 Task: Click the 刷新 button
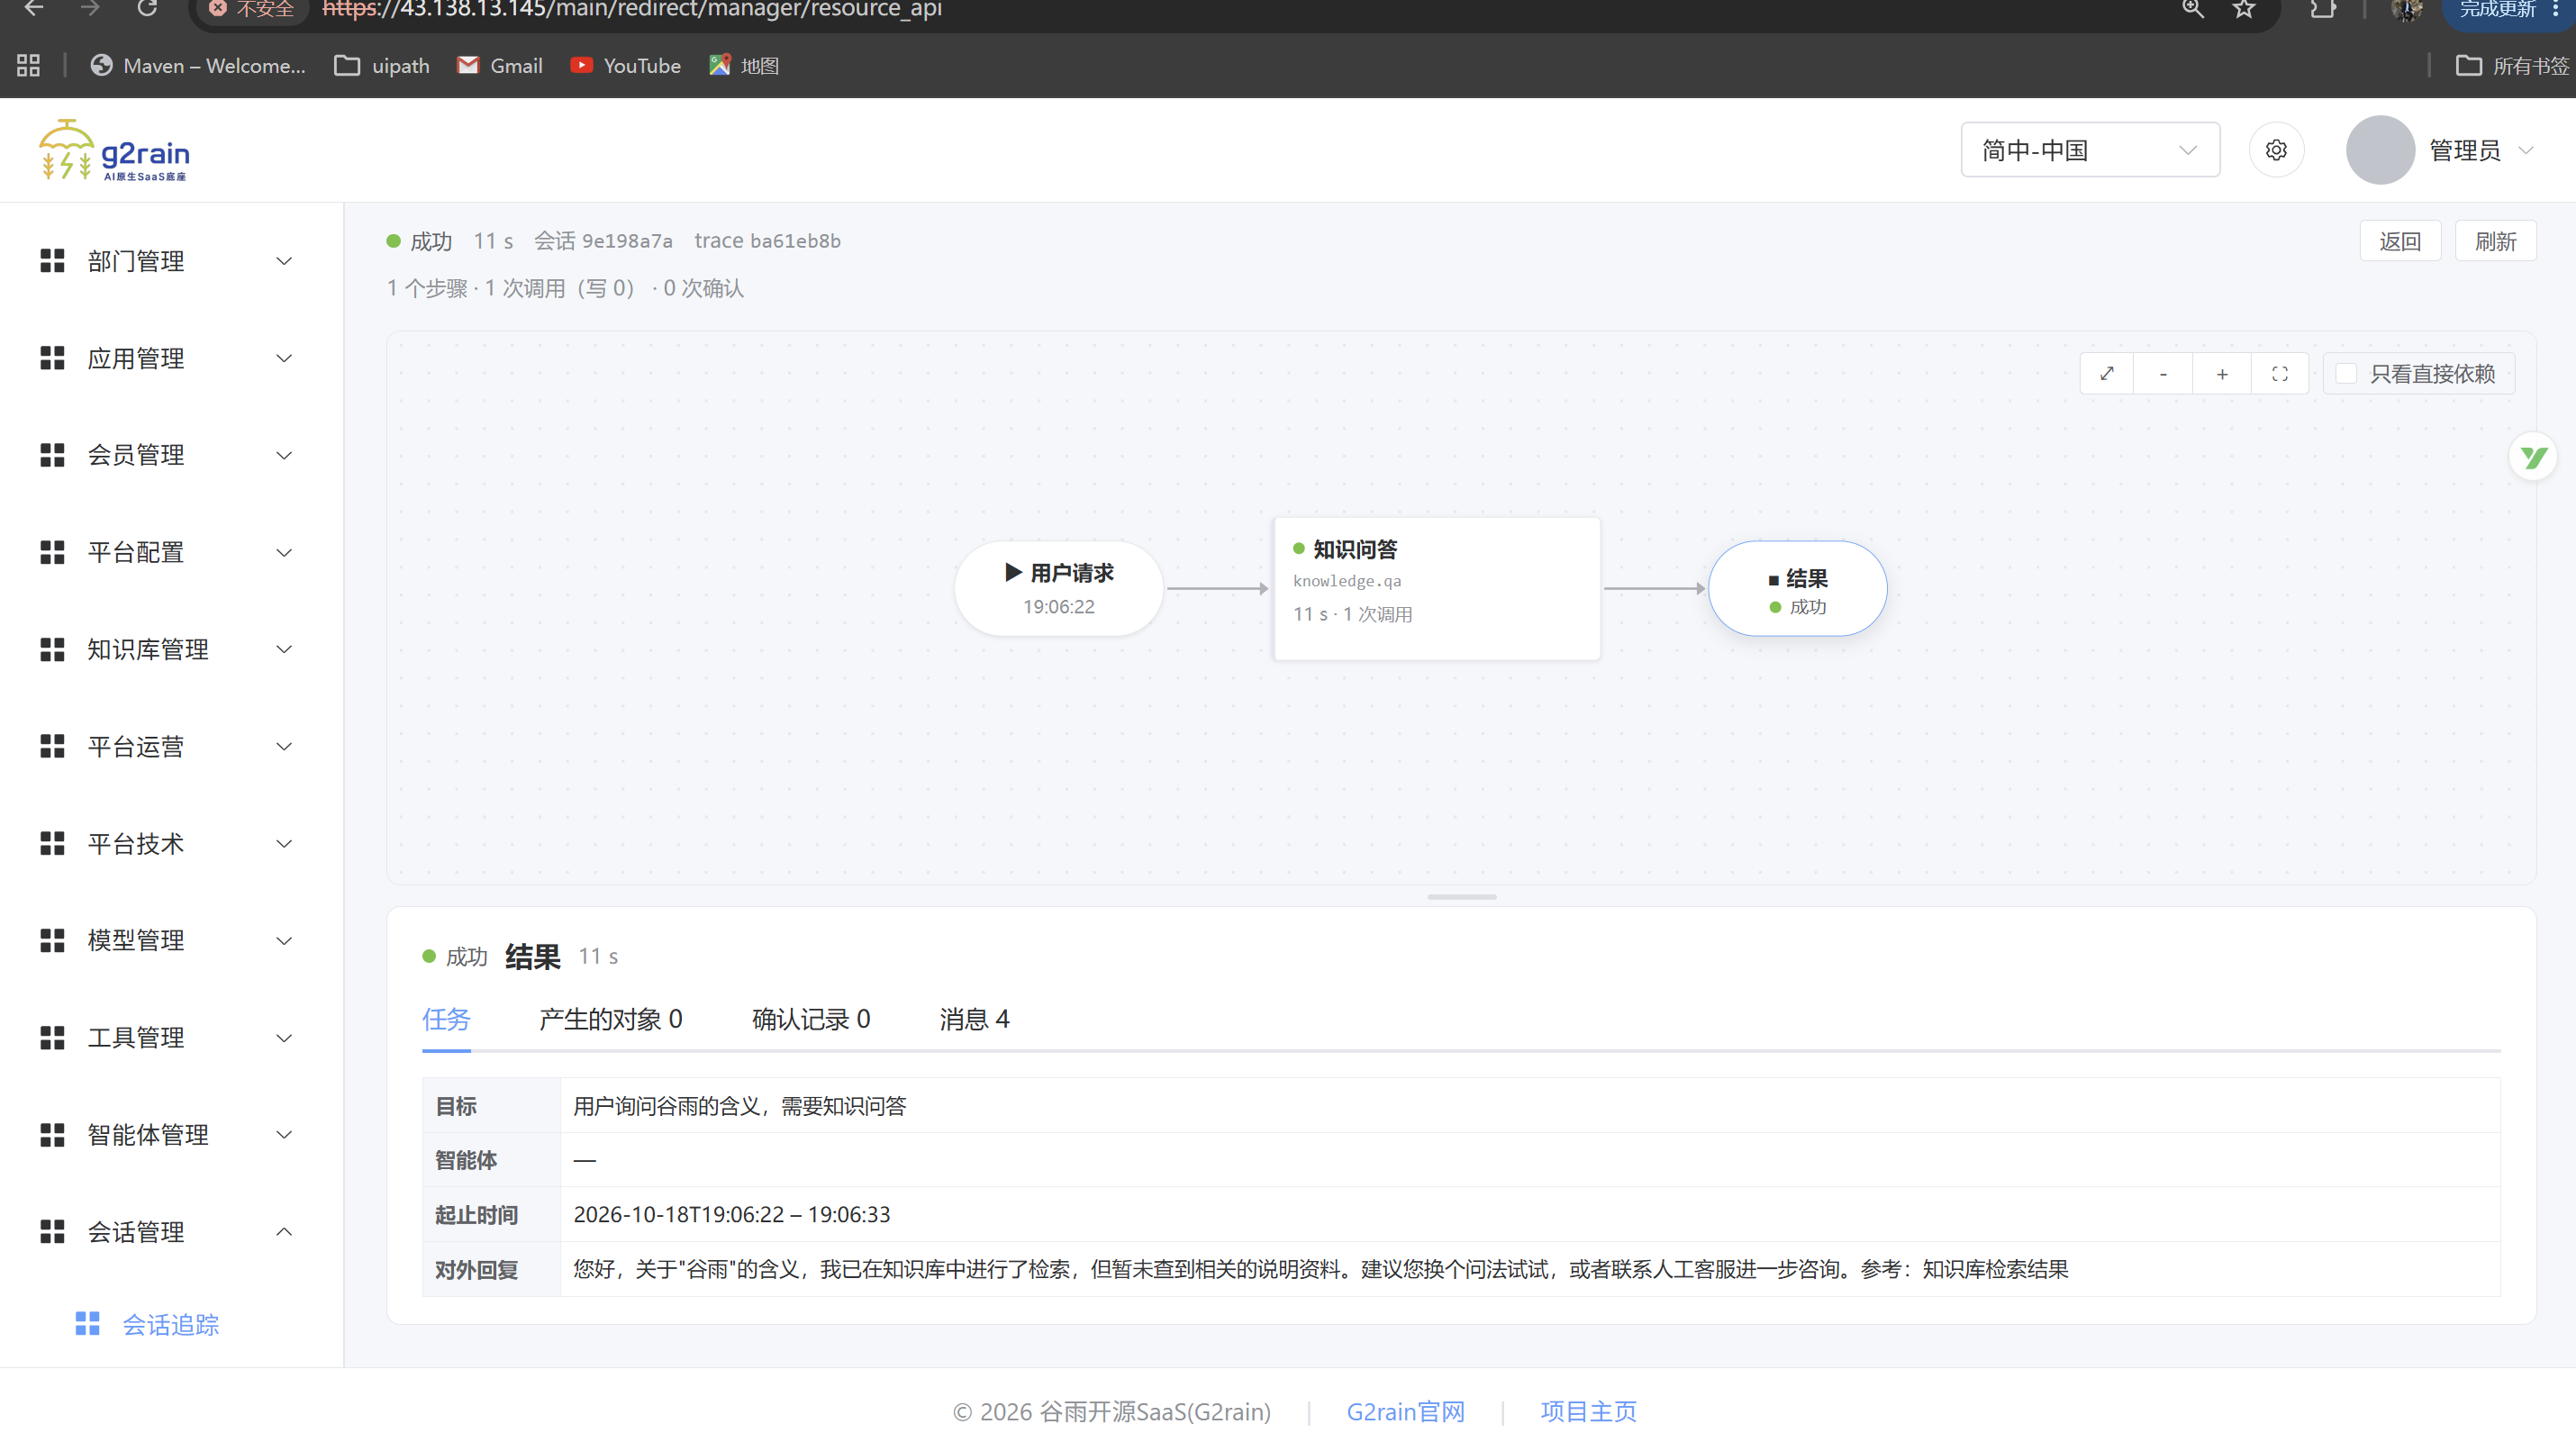pyautogui.click(x=2495, y=241)
